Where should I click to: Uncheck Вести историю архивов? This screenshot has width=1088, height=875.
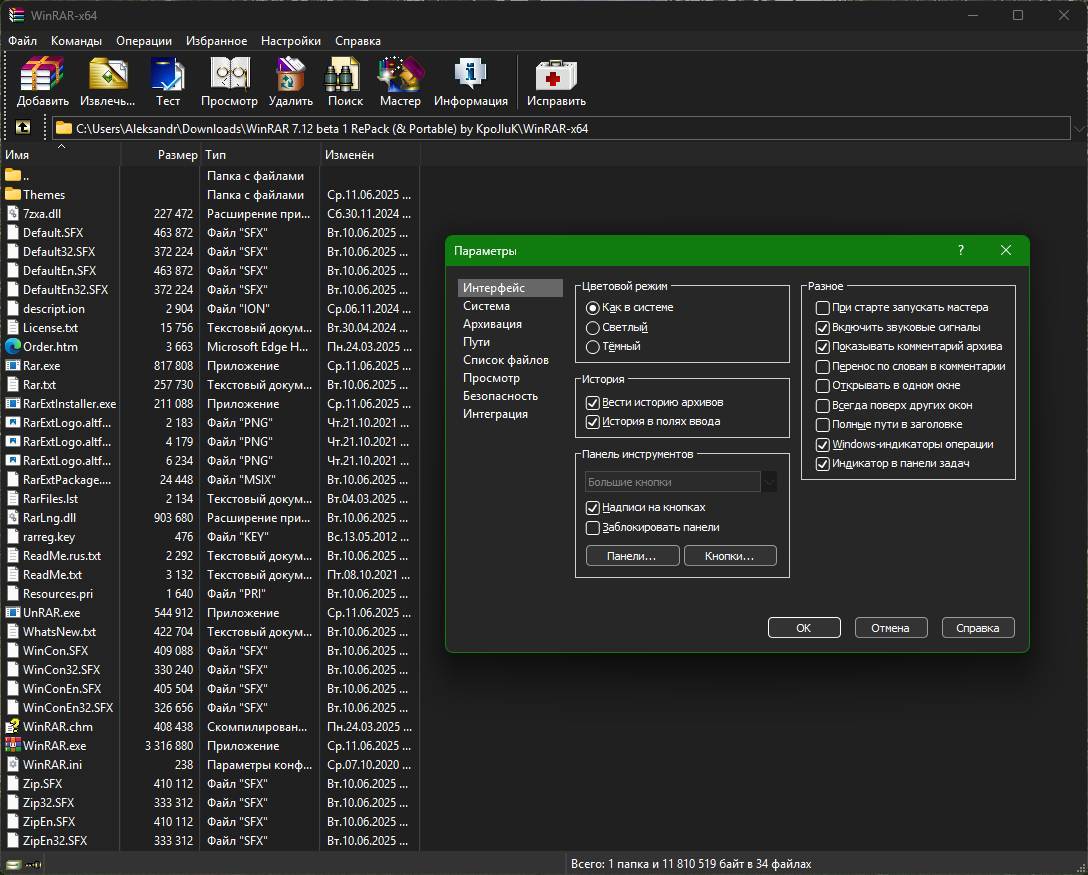click(x=593, y=402)
